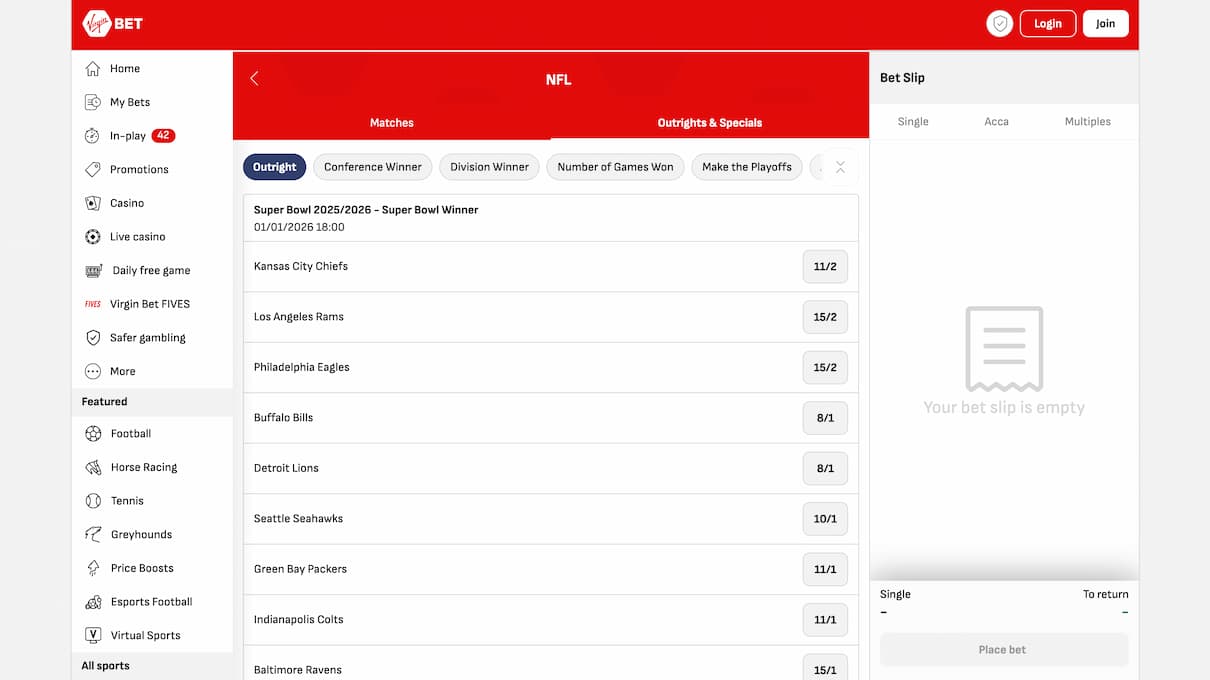Expand the All sports section

click(104, 665)
